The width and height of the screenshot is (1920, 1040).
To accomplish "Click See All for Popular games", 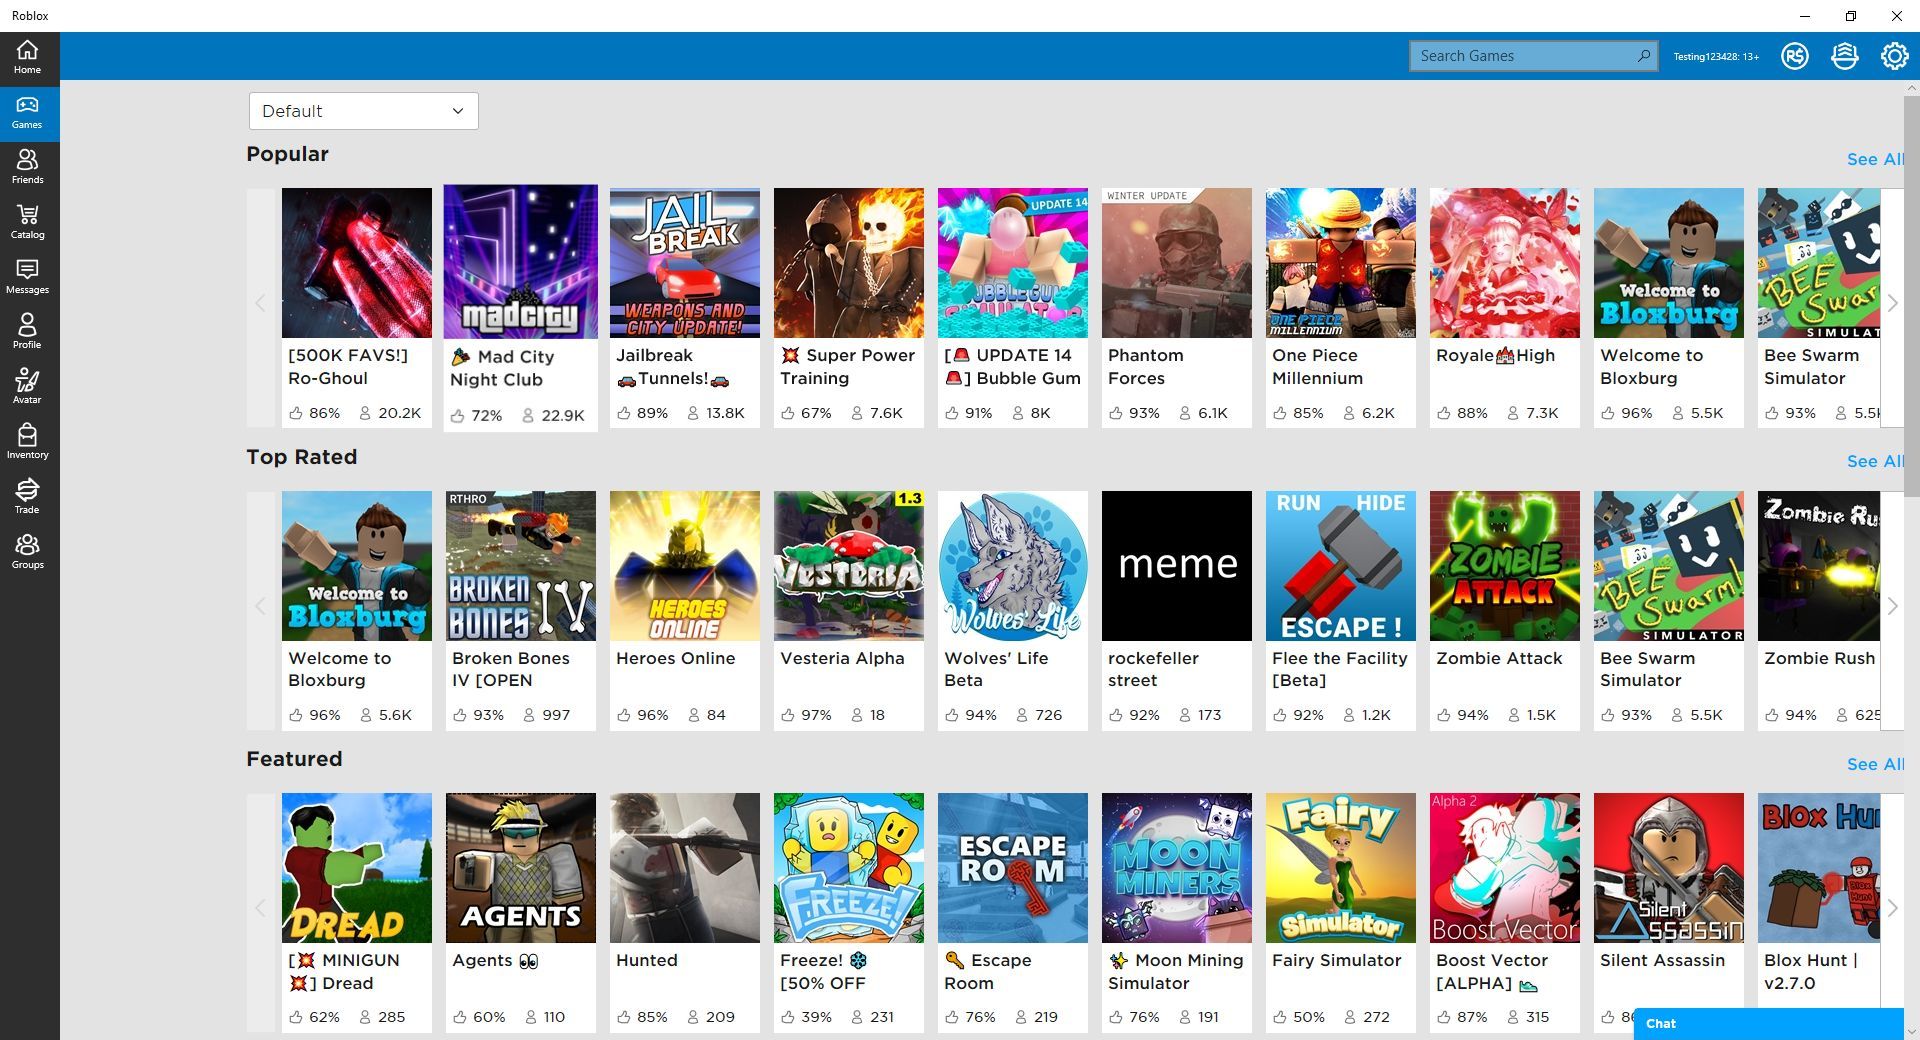I will [x=1874, y=159].
